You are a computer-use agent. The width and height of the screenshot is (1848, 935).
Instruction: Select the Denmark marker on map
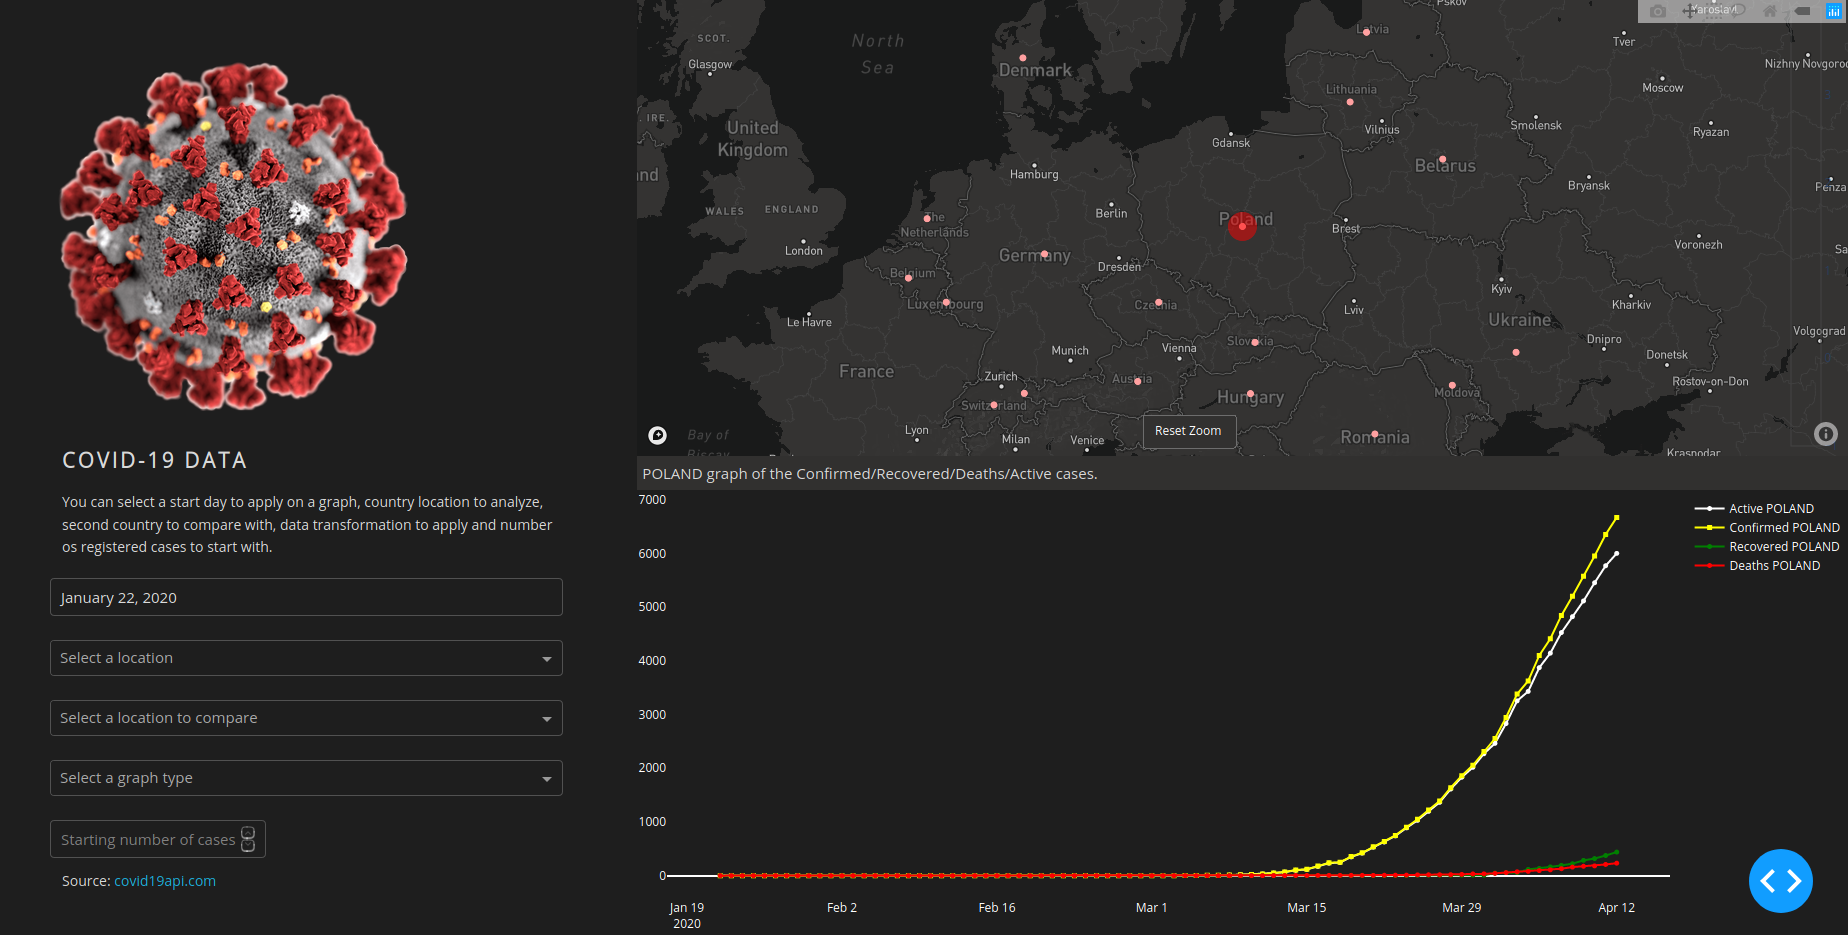coord(1022,58)
